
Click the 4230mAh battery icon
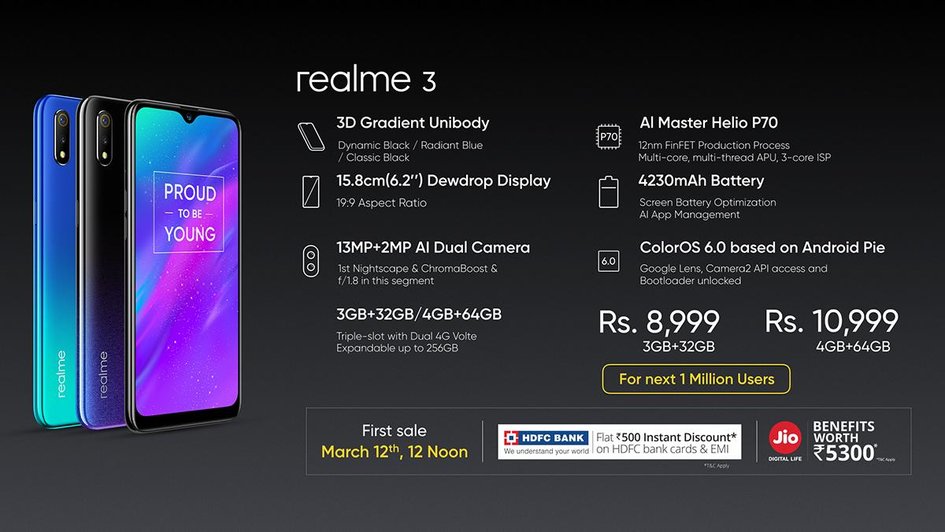[x=608, y=192]
